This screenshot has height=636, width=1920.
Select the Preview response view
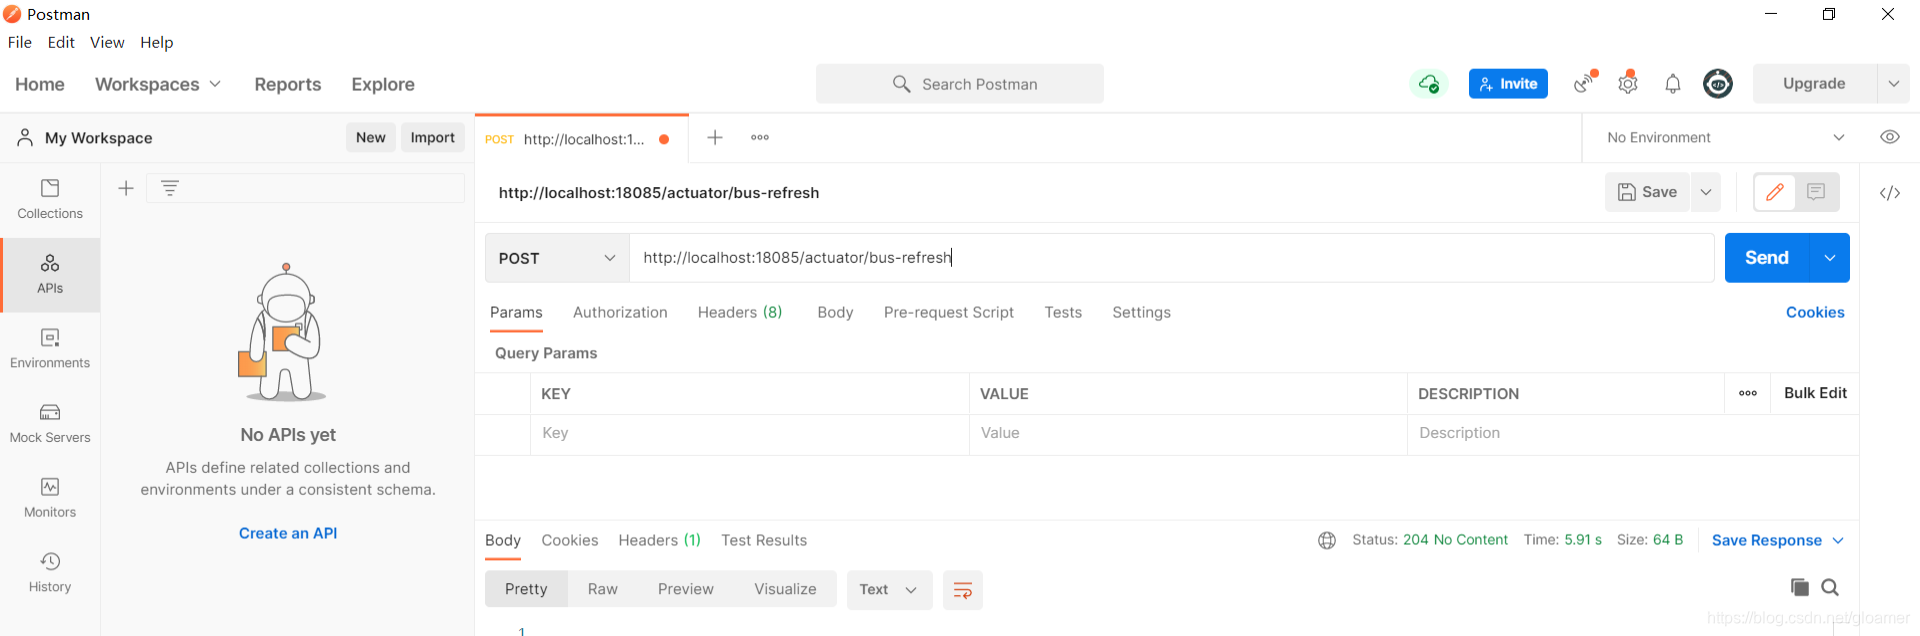(x=686, y=590)
